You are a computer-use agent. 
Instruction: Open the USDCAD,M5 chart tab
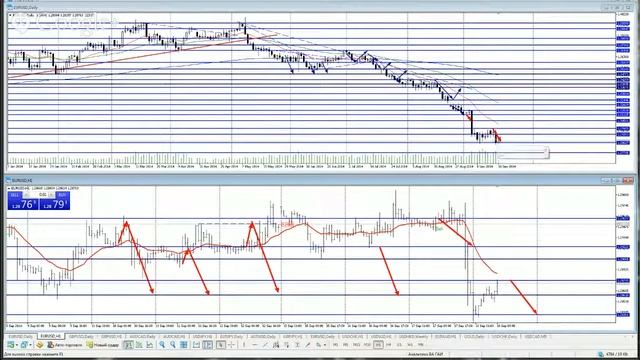pos(535,337)
